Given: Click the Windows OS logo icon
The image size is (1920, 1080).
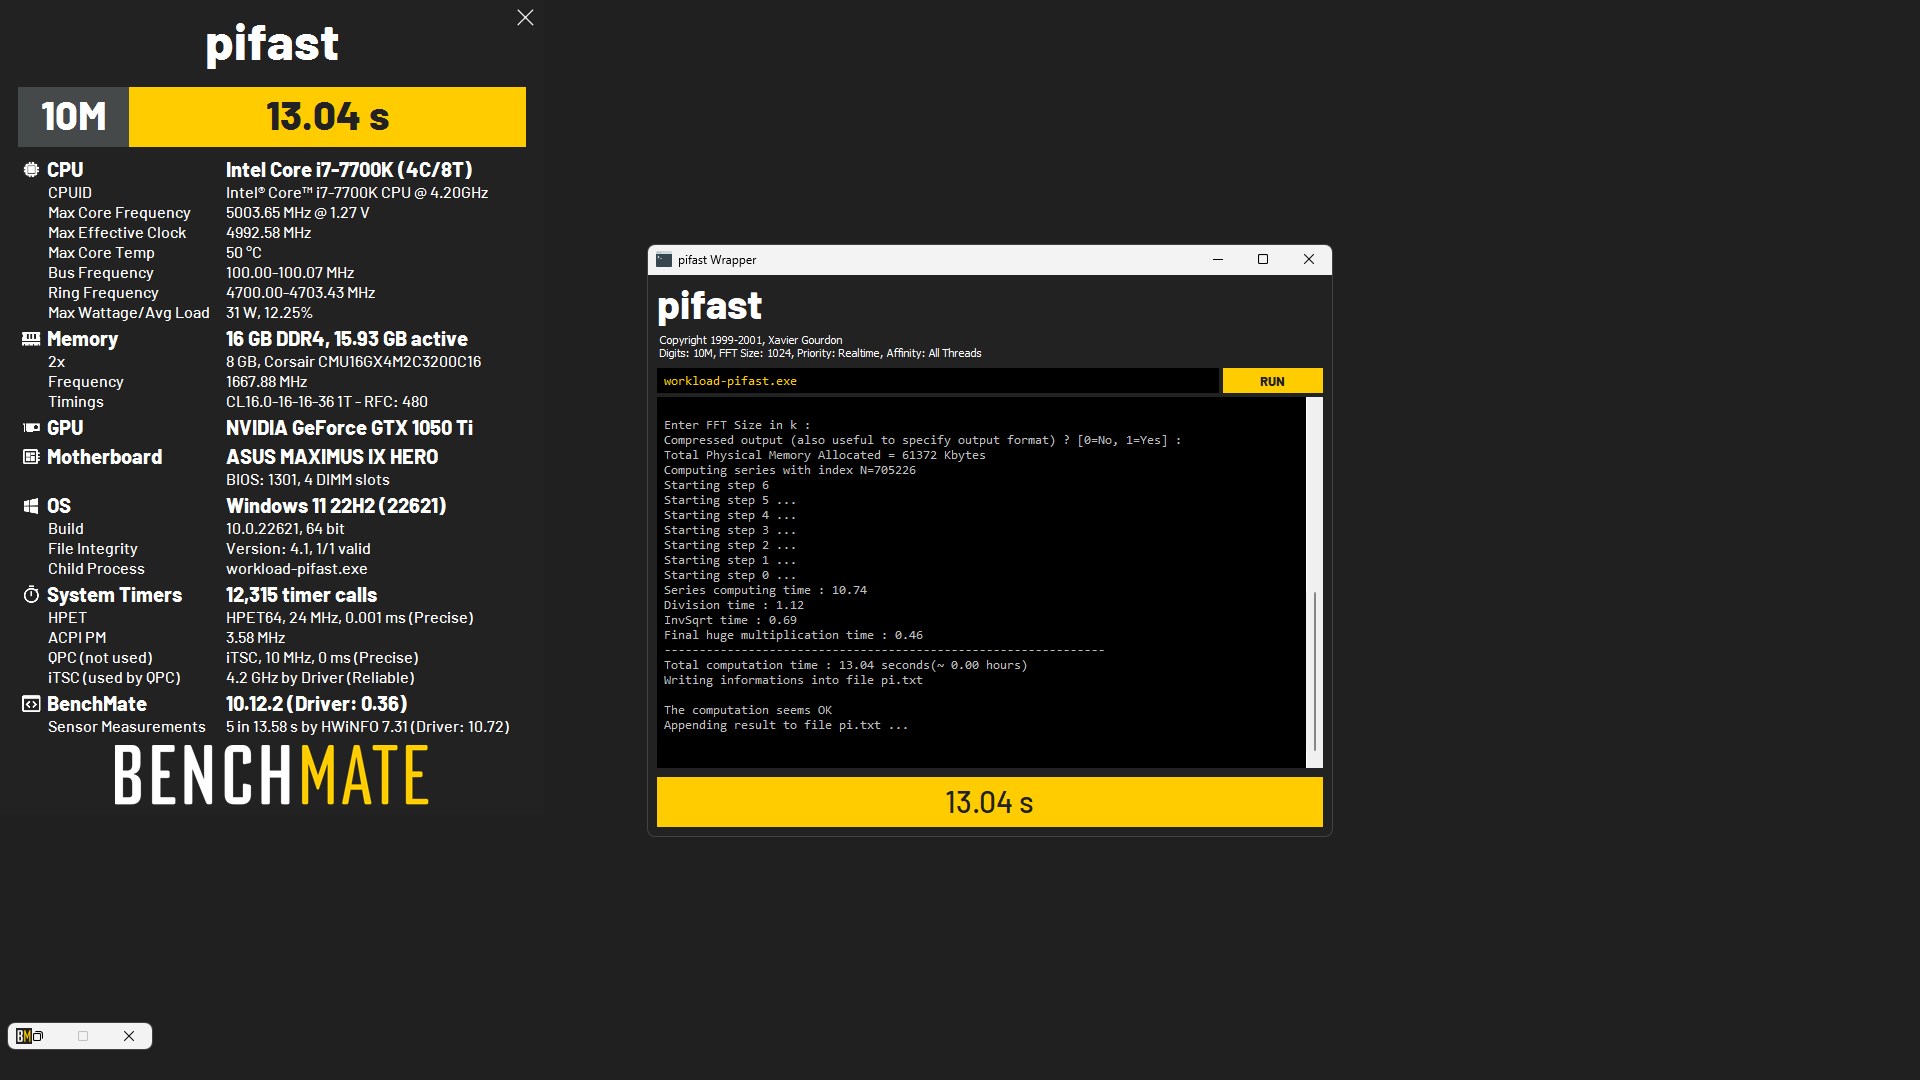Looking at the screenshot, I should click(x=31, y=506).
